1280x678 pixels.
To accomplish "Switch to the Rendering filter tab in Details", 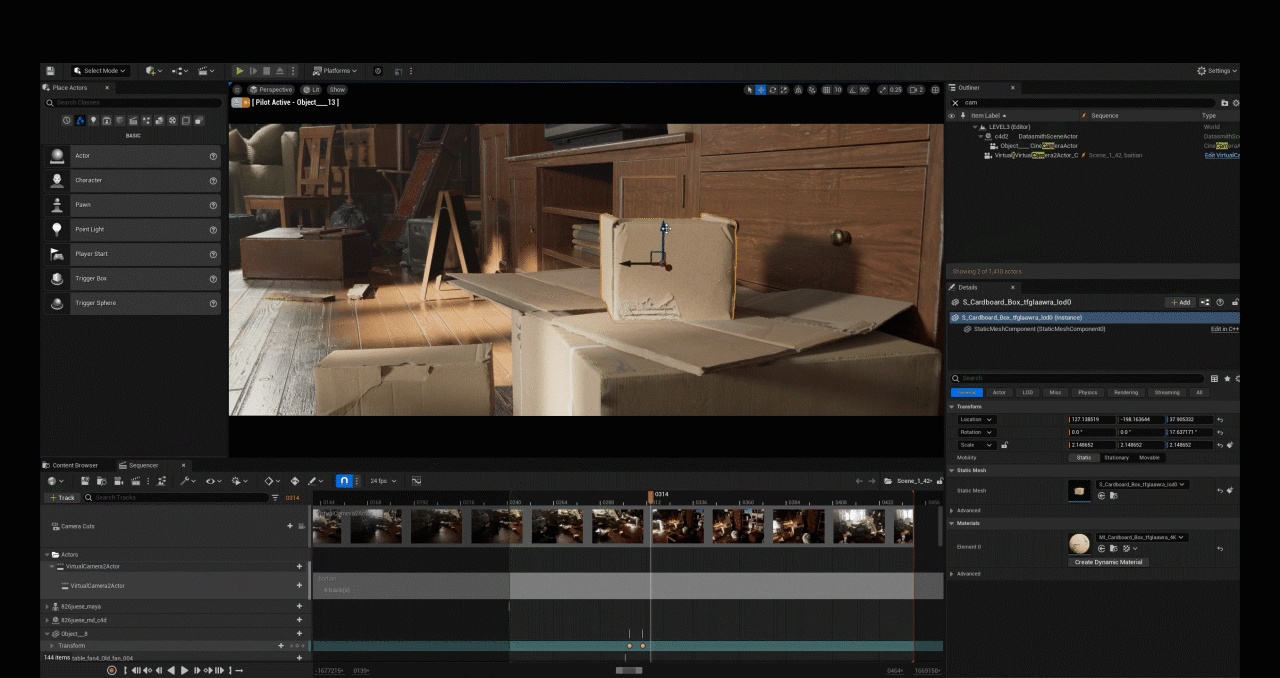I will pos(1126,392).
